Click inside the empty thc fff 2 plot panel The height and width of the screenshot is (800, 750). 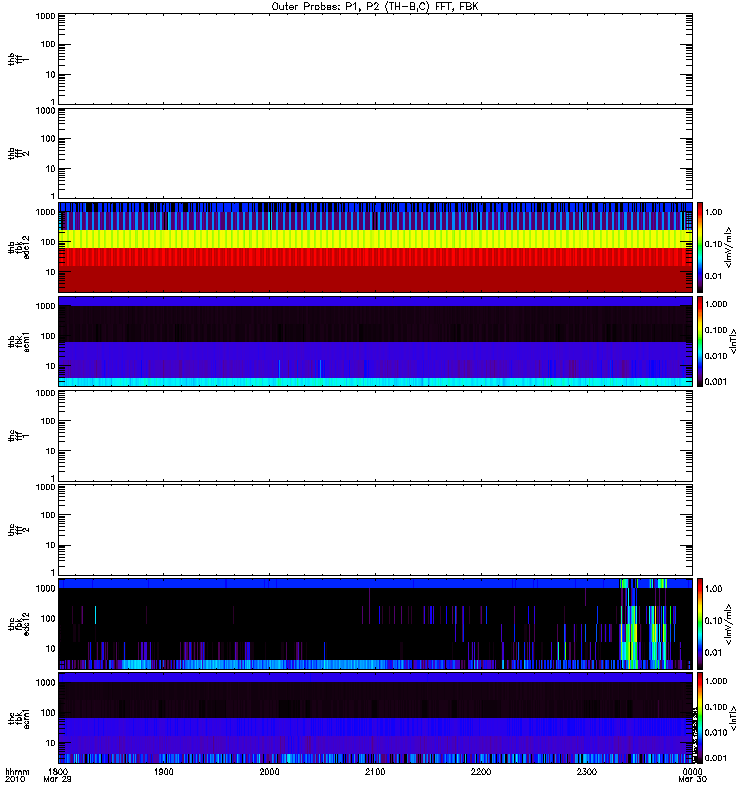click(x=376, y=530)
